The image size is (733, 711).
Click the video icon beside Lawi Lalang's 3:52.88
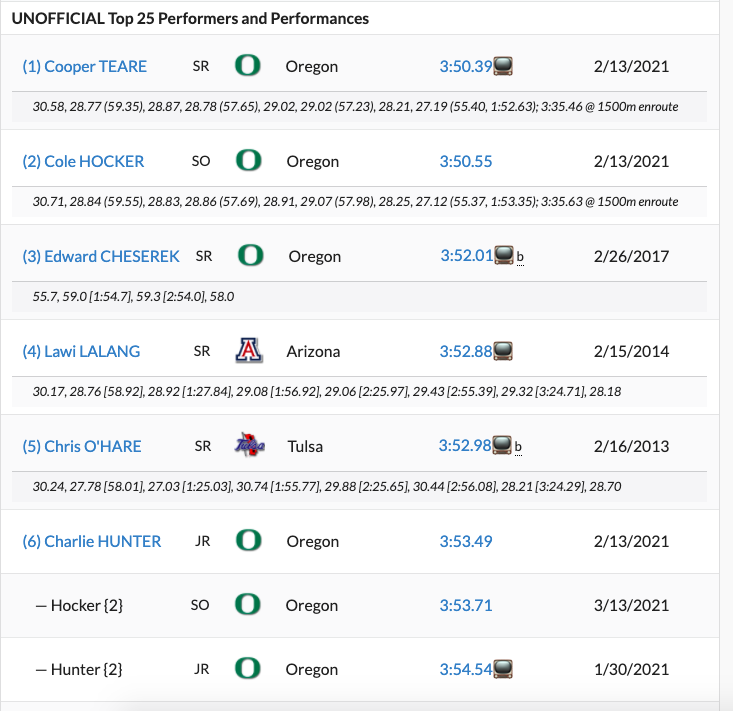503,351
